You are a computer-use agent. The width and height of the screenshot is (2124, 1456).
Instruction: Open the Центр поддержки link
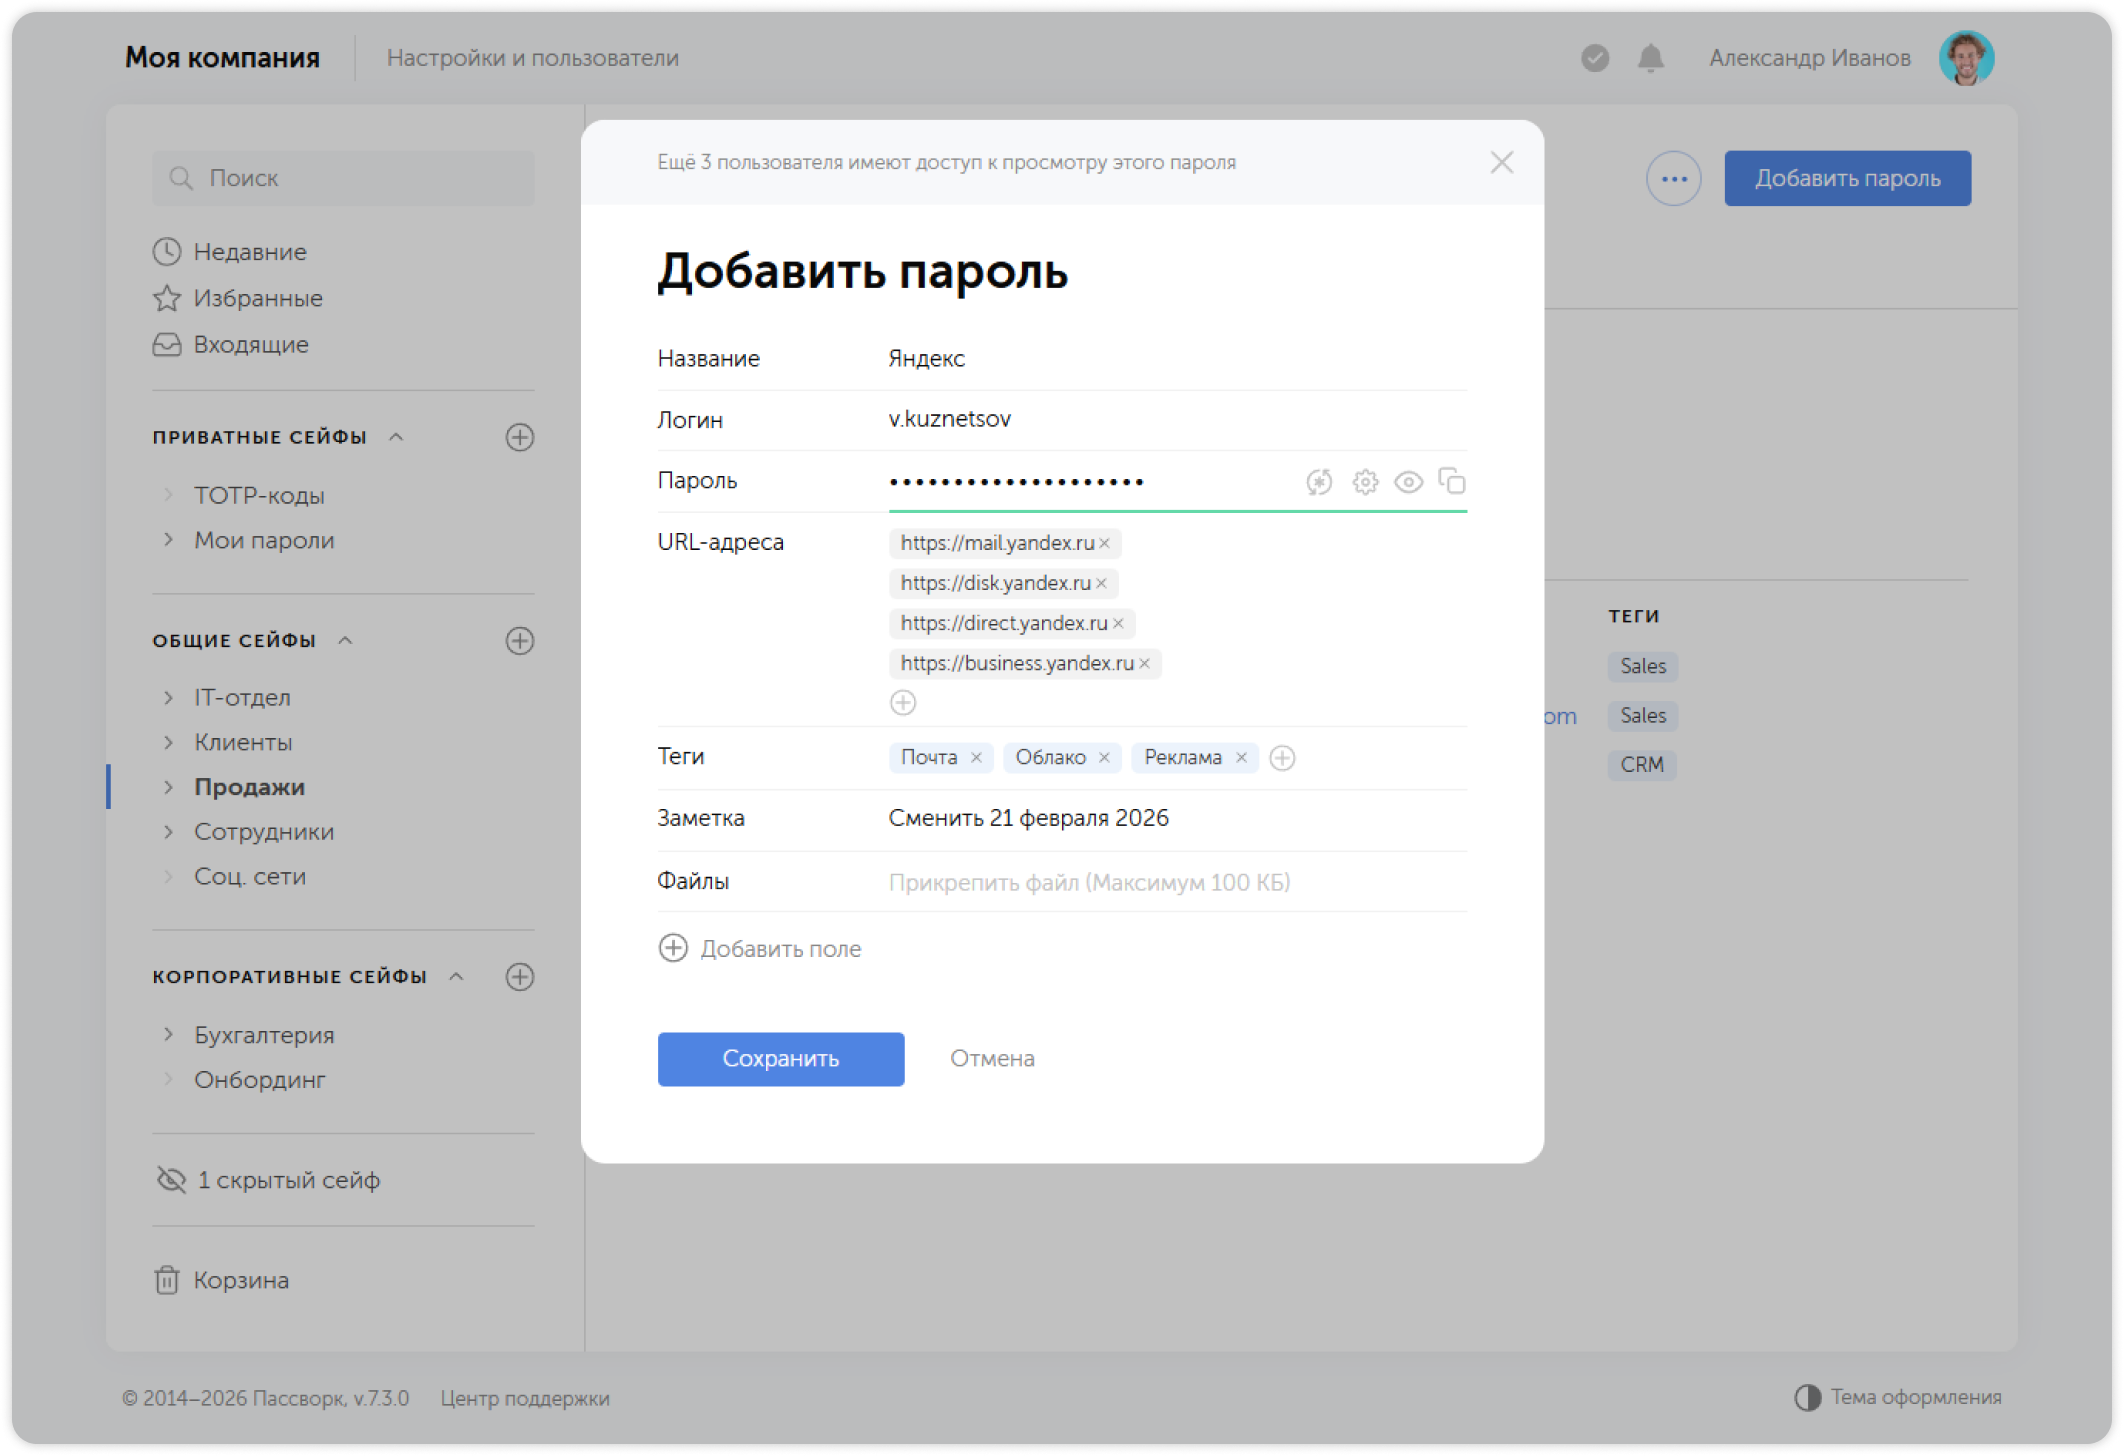pos(525,1399)
